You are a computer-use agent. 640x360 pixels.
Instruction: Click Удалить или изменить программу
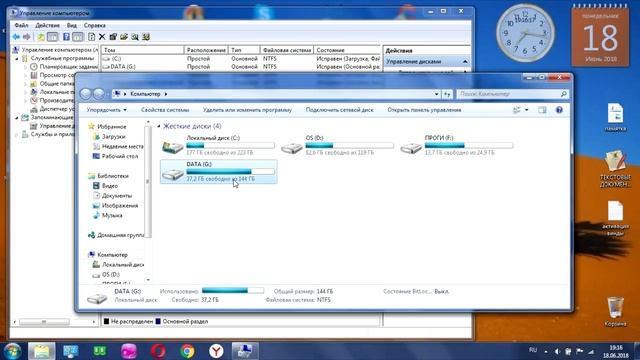point(247,110)
